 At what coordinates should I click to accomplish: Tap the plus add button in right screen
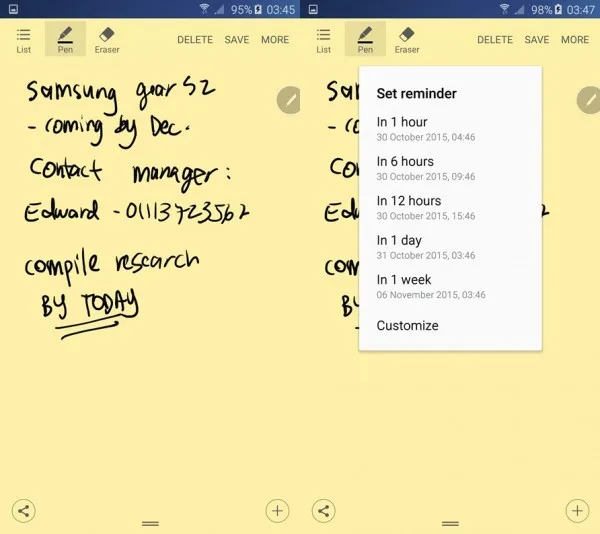pyautogui.click(x=577, y=511)
